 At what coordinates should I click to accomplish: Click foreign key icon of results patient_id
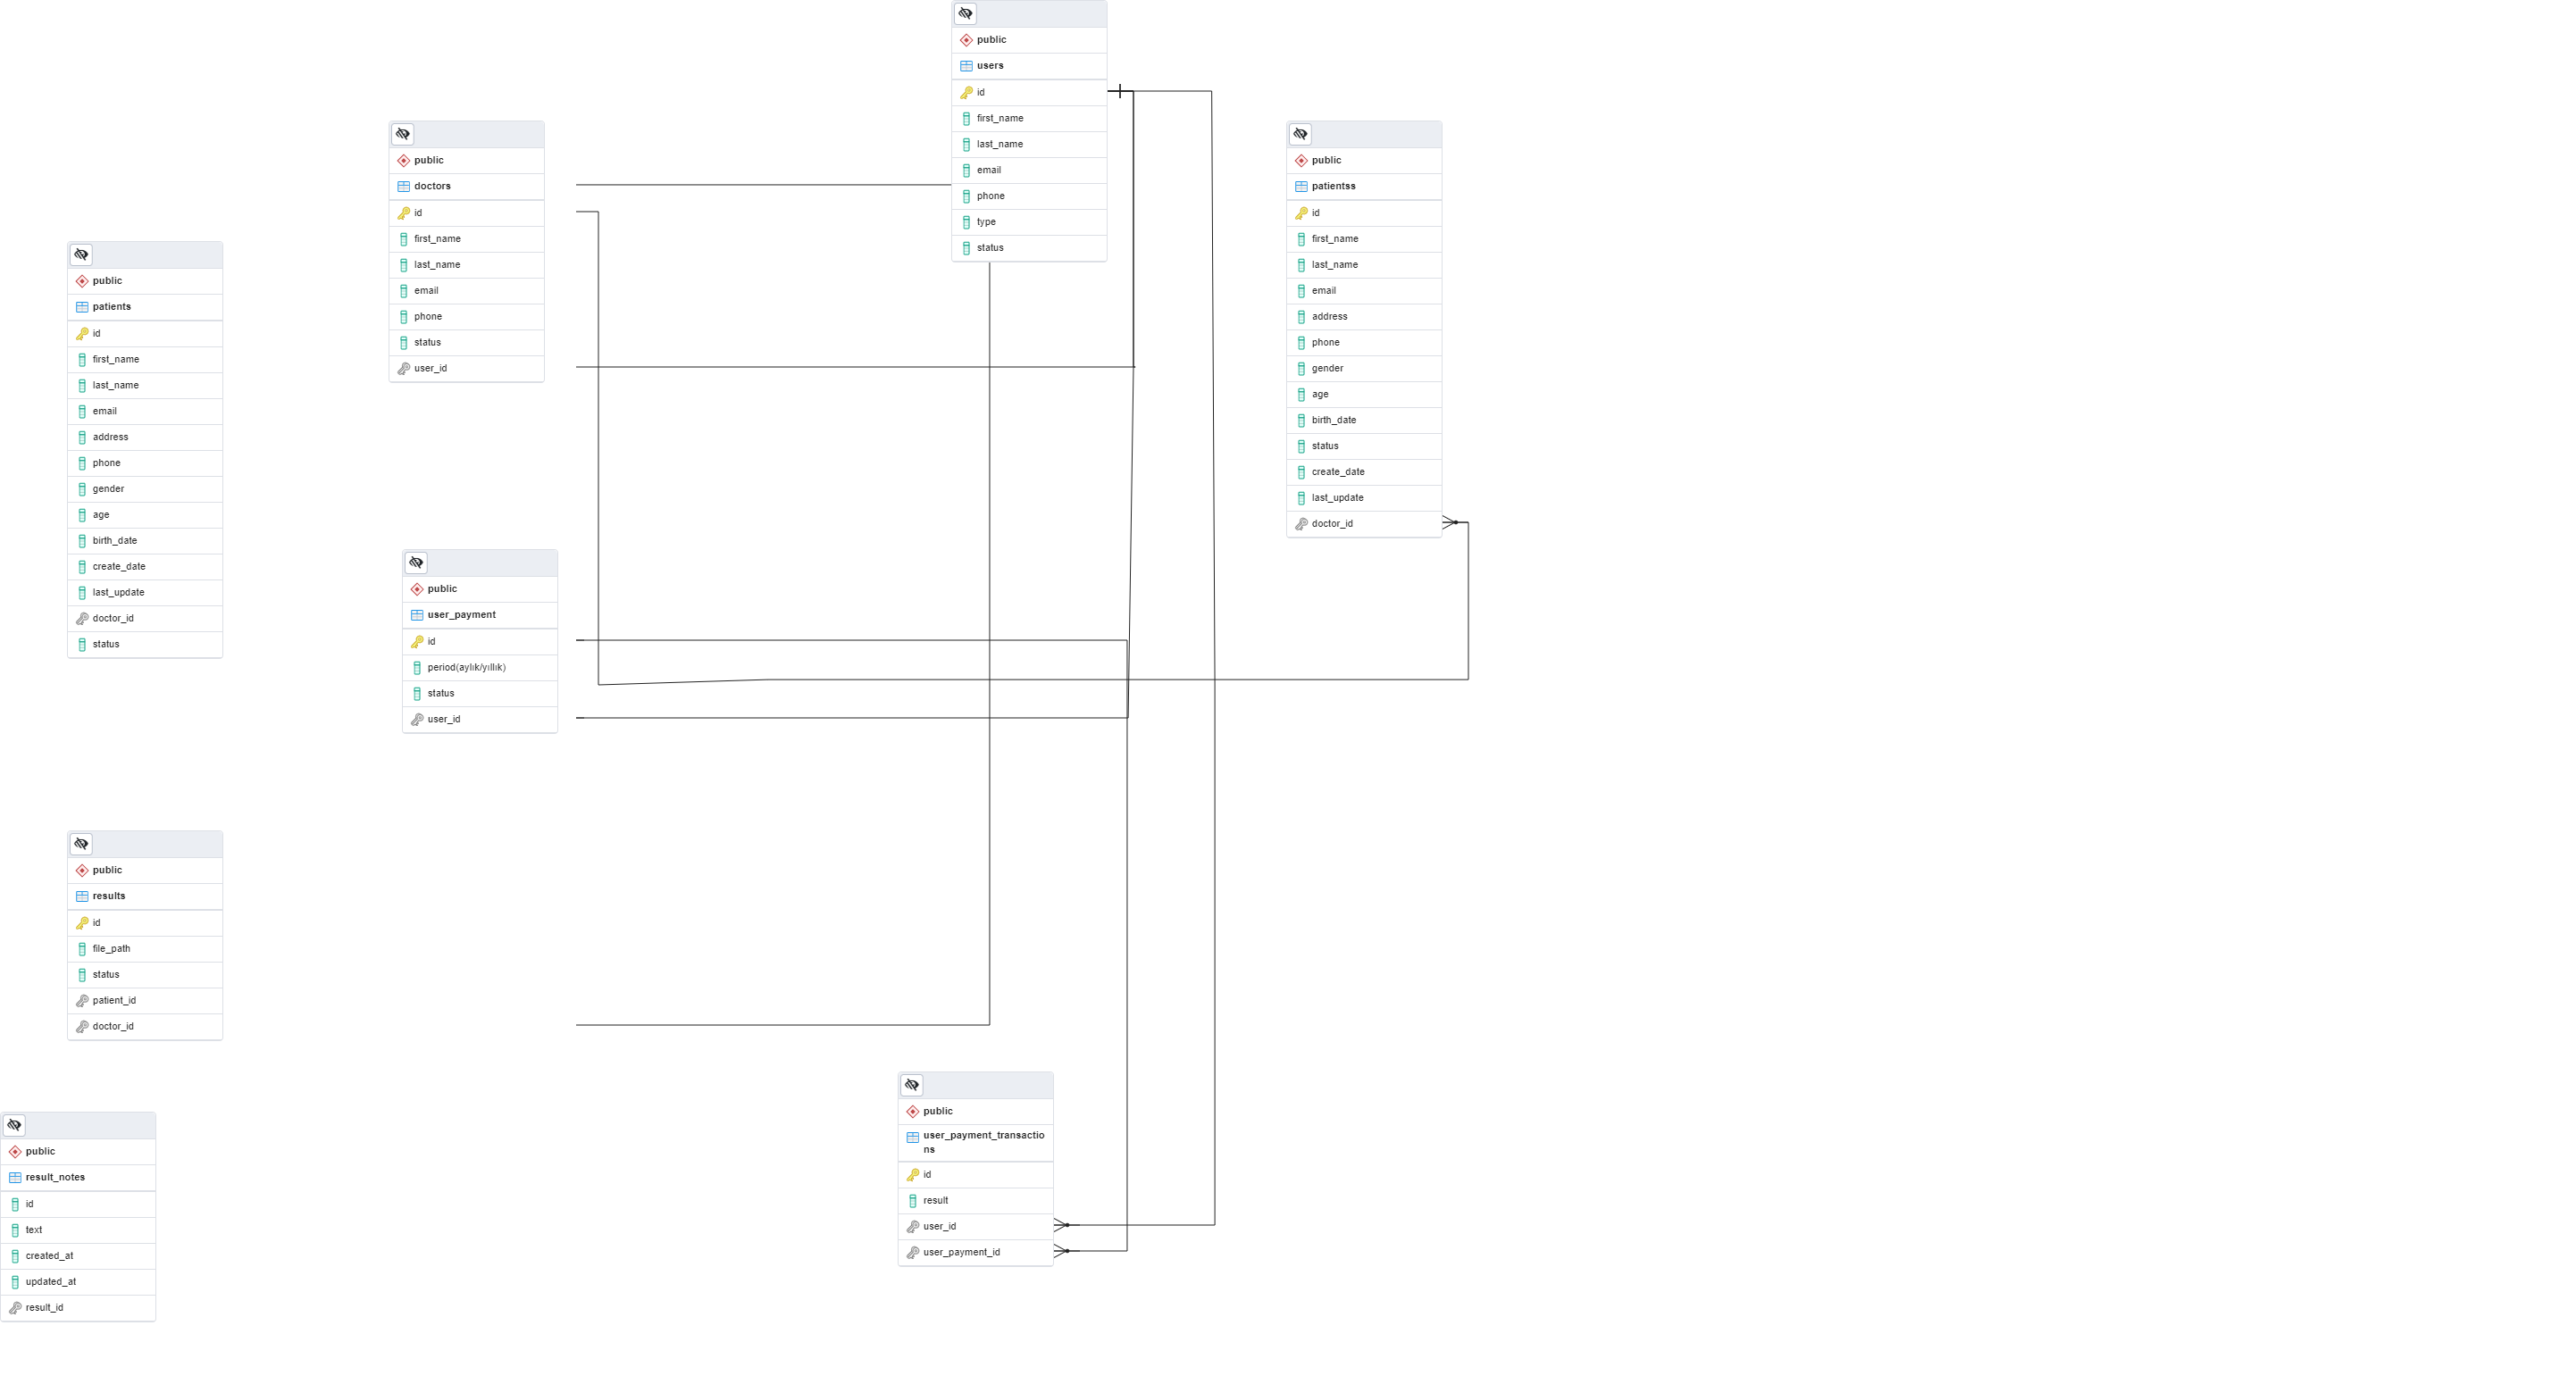click(x=82, y=1001)
